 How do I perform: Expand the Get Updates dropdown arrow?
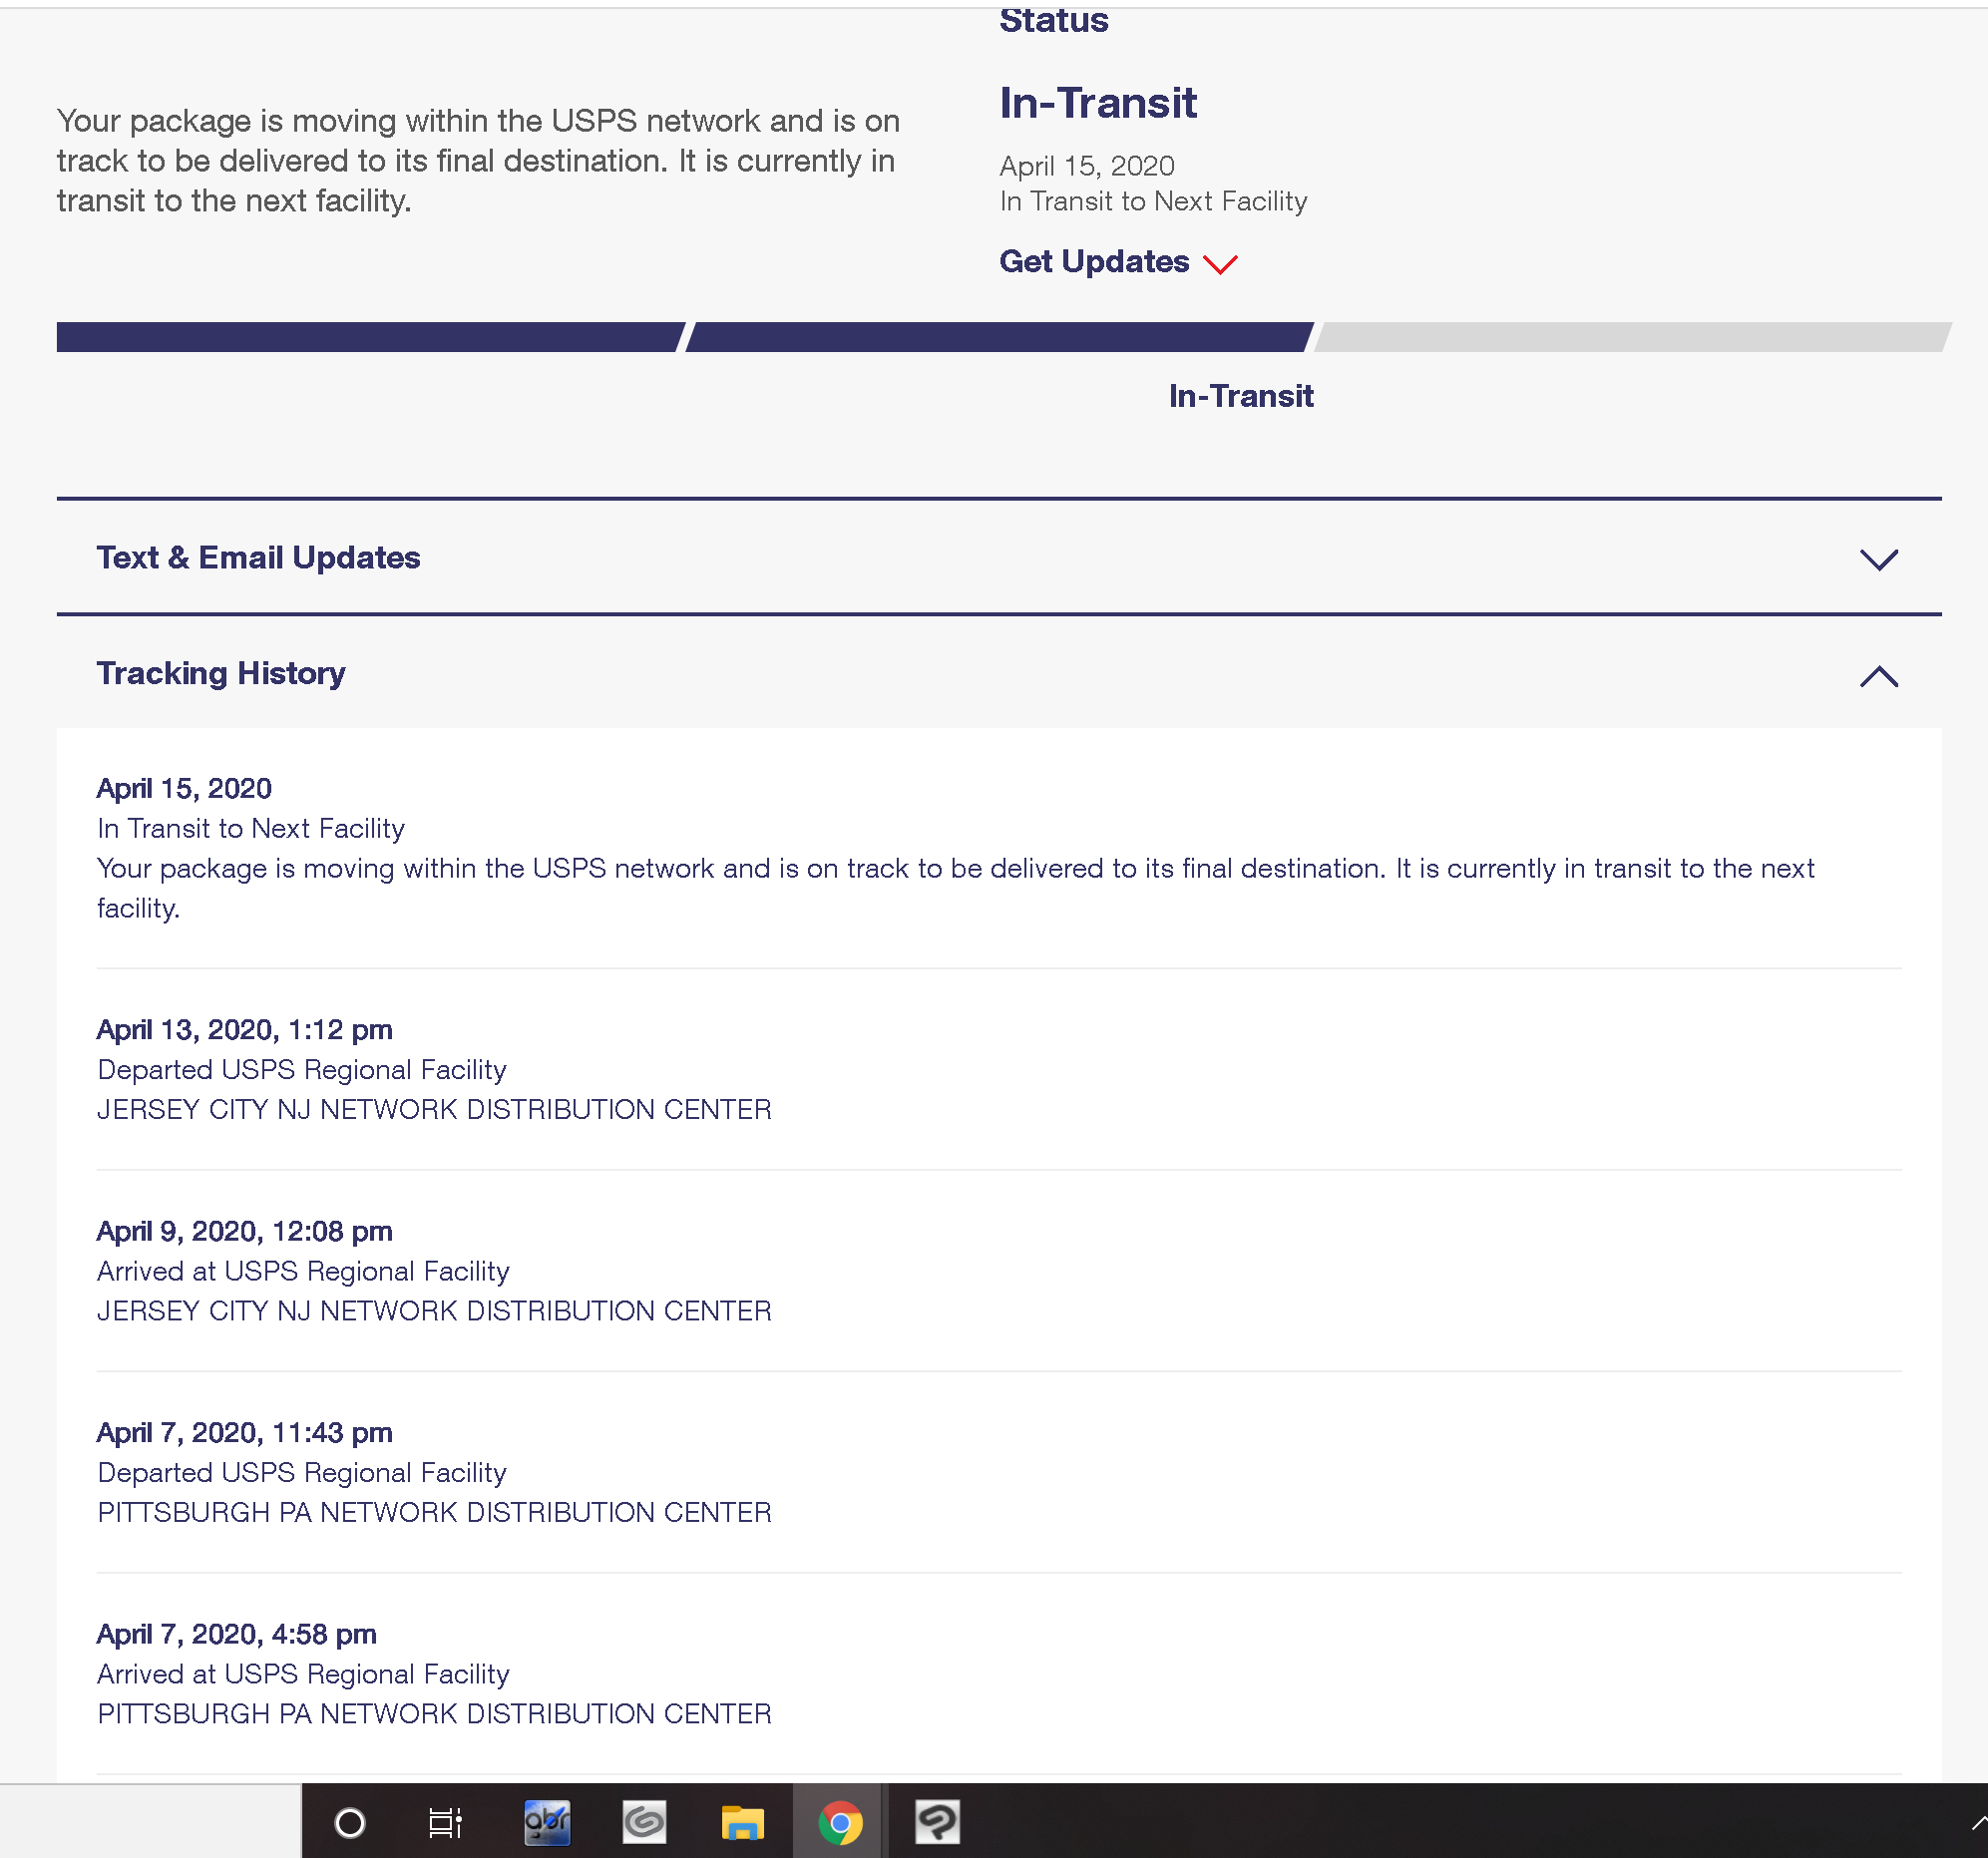(1220, 264)
